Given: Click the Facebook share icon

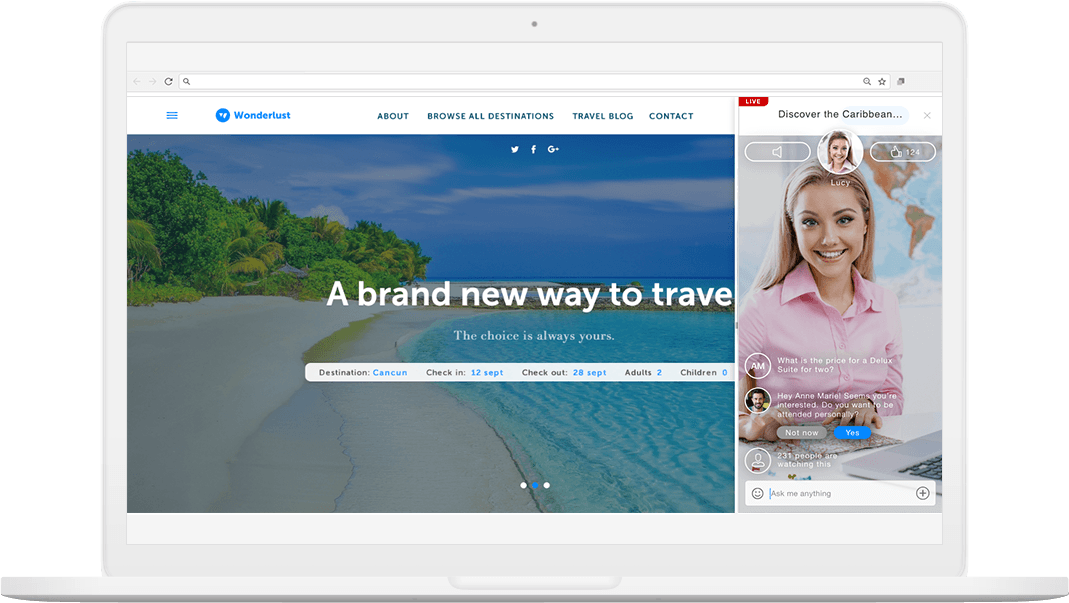Looking at the screenshot, I should click(533, 149).
